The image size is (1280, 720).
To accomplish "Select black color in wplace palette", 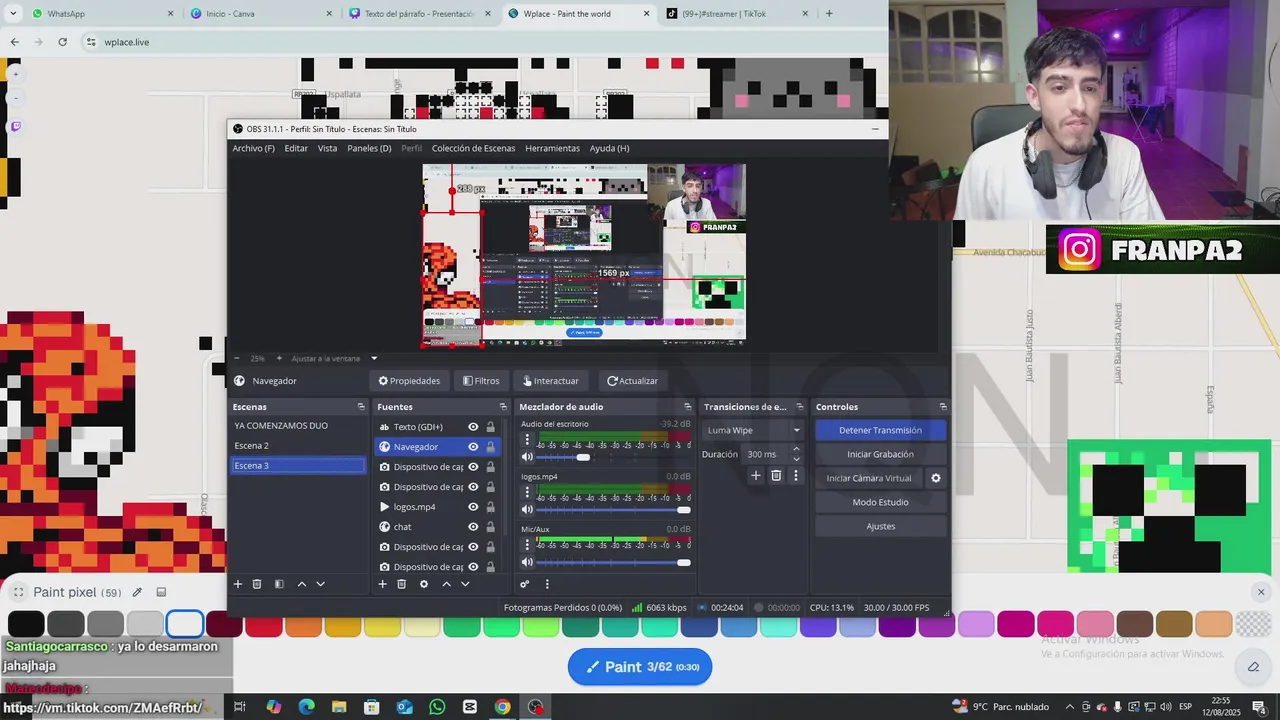I will 26,624.
